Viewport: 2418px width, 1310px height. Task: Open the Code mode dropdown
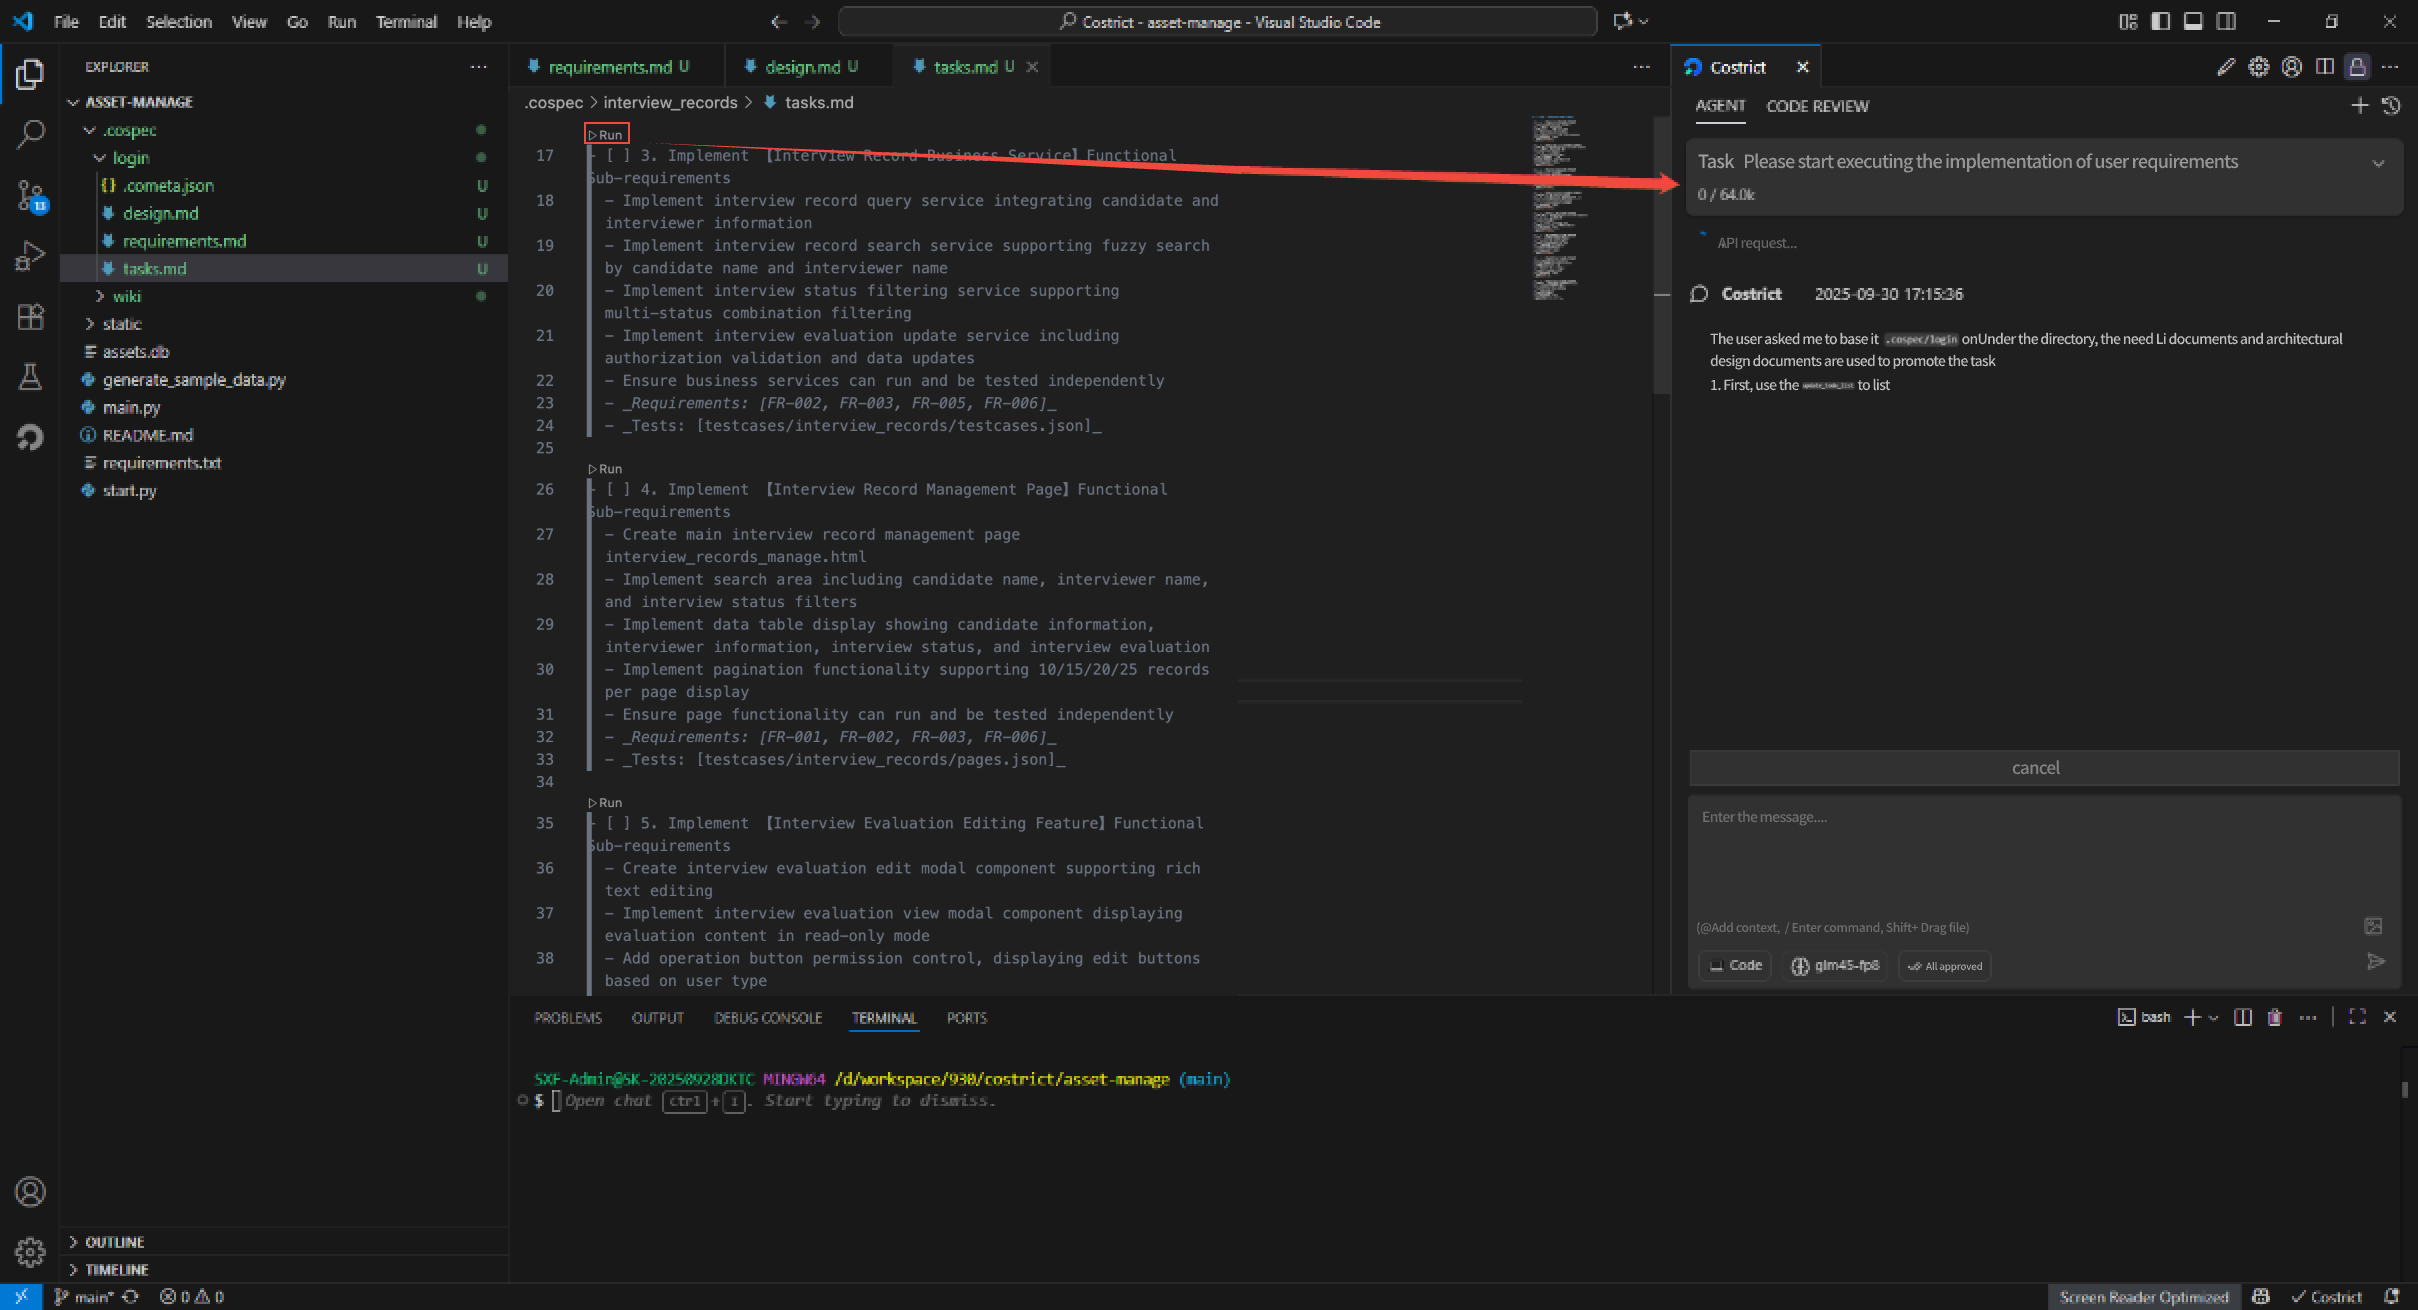(x=1735, y=966)
